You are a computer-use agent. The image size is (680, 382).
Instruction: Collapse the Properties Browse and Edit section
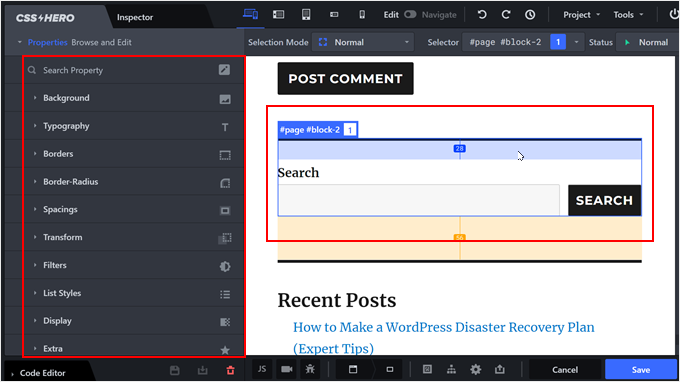(20, 42)
